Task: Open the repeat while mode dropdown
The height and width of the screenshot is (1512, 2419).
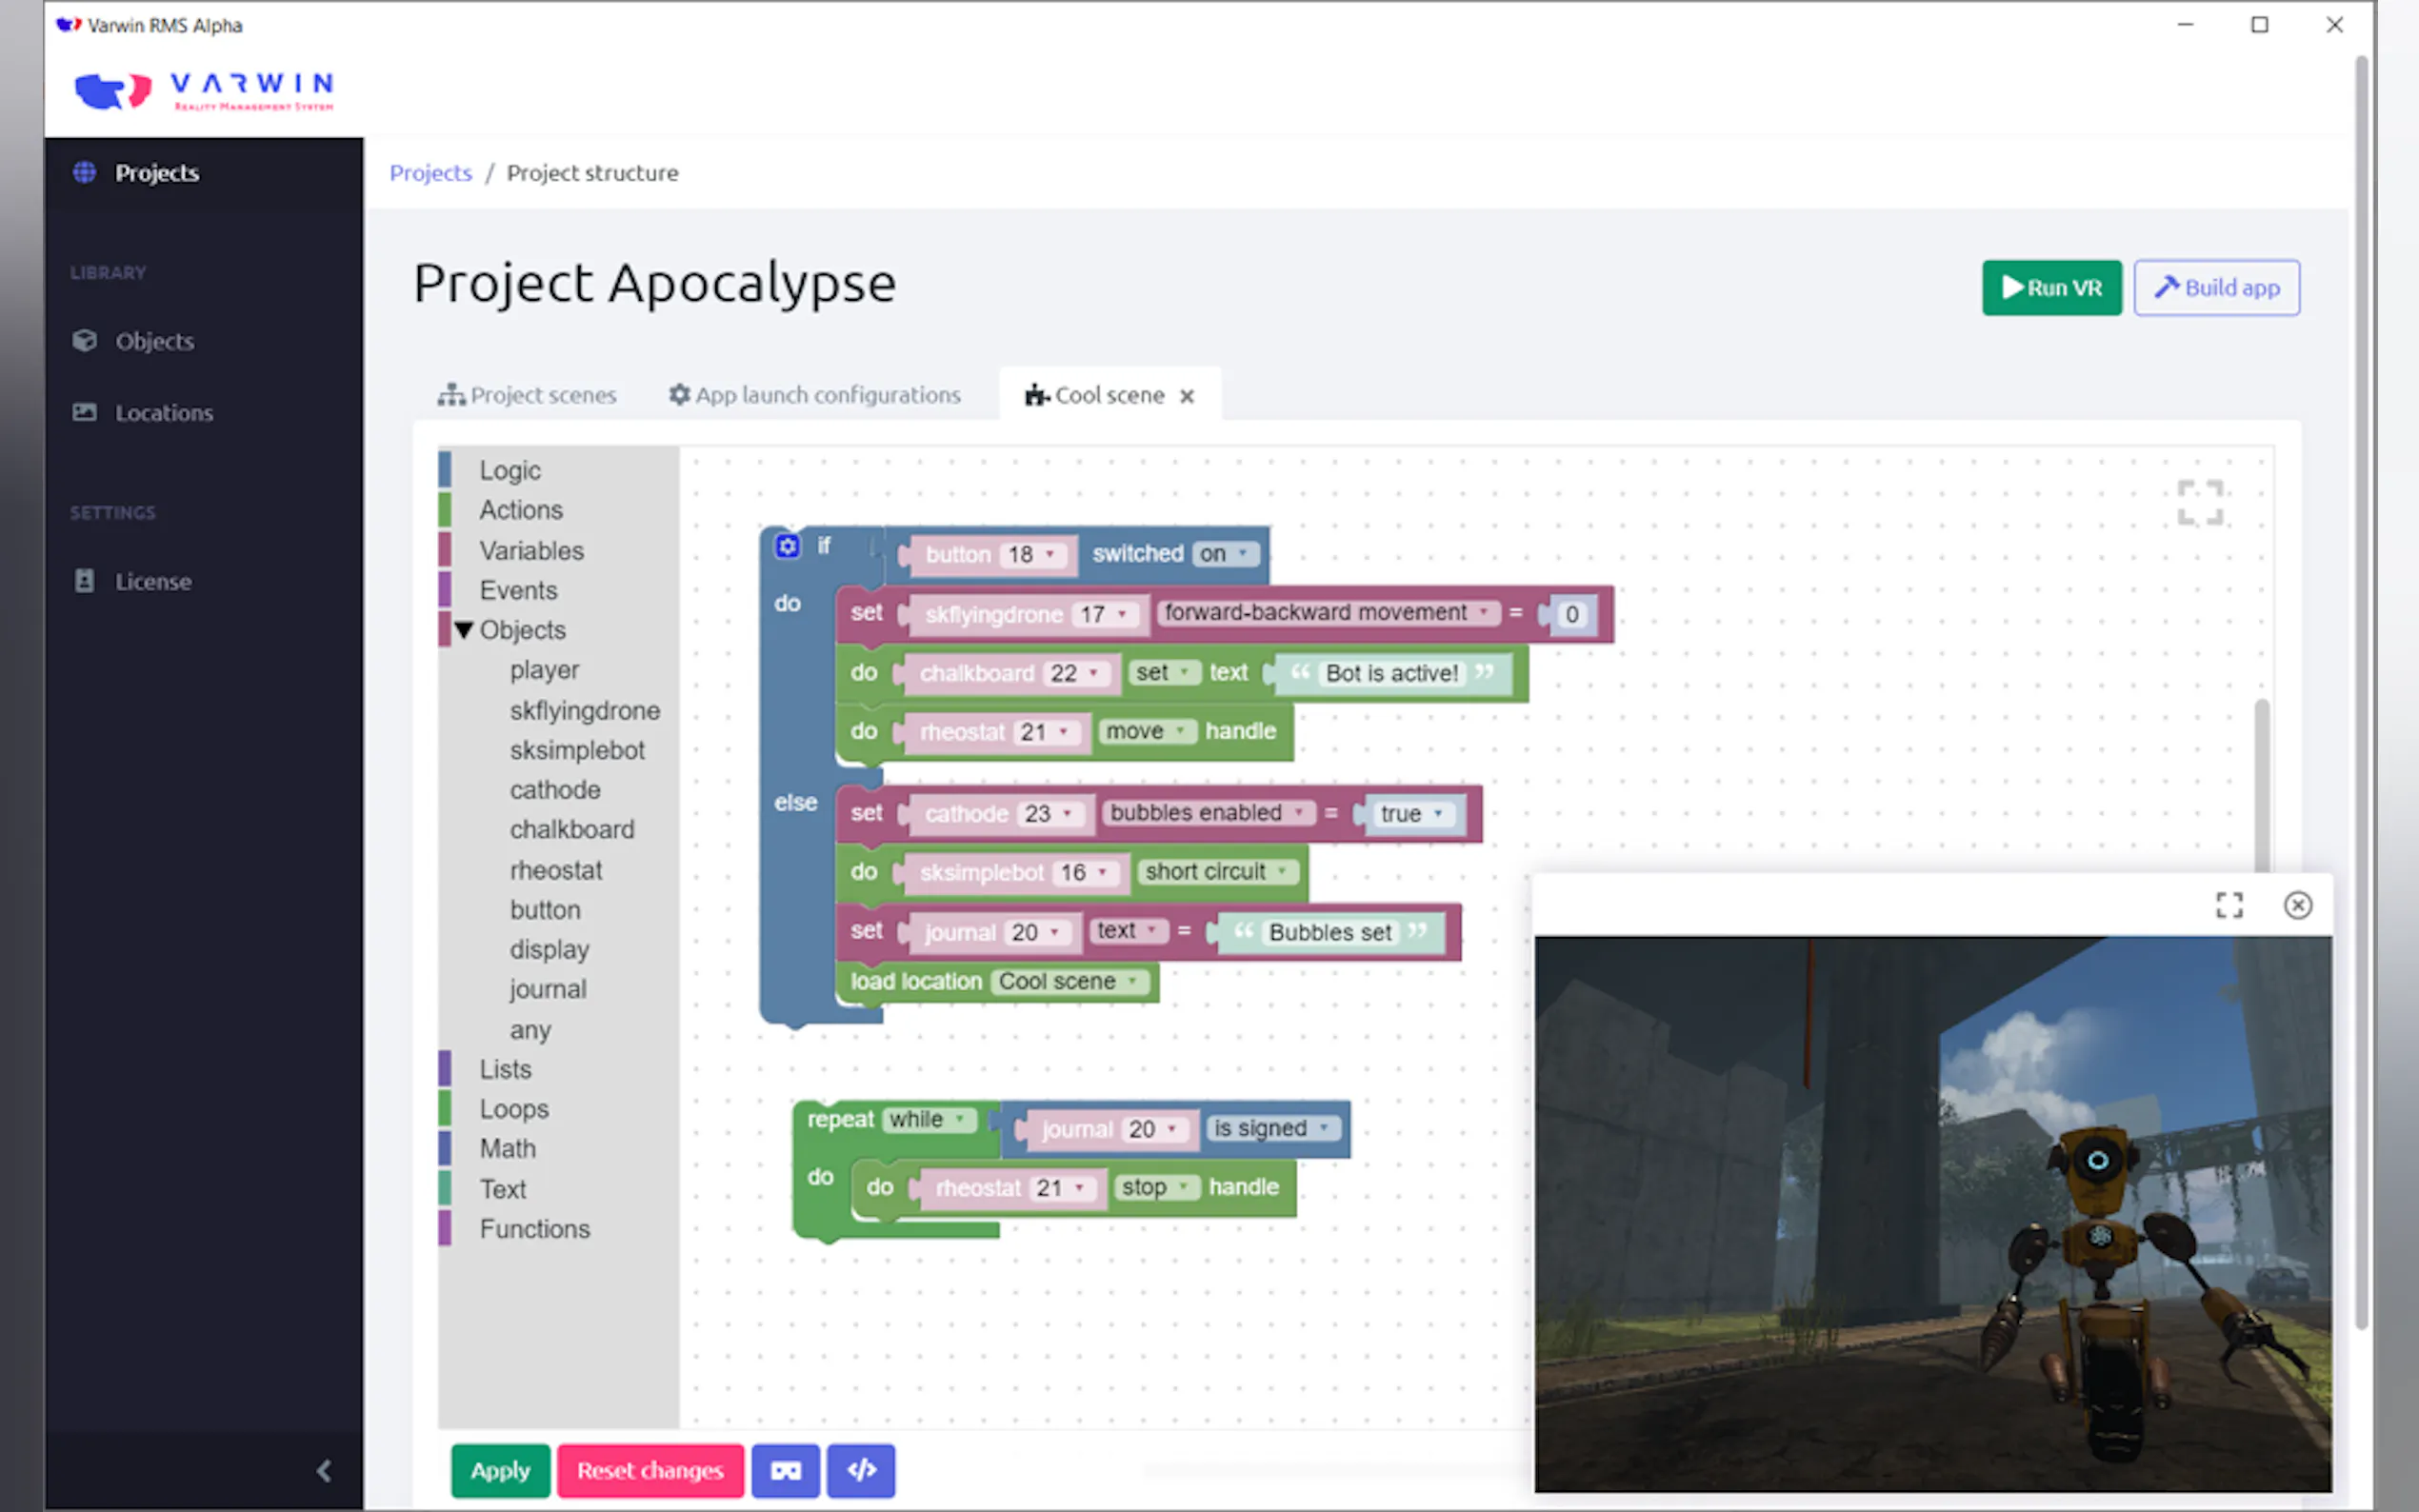Action: (927, 1119)
